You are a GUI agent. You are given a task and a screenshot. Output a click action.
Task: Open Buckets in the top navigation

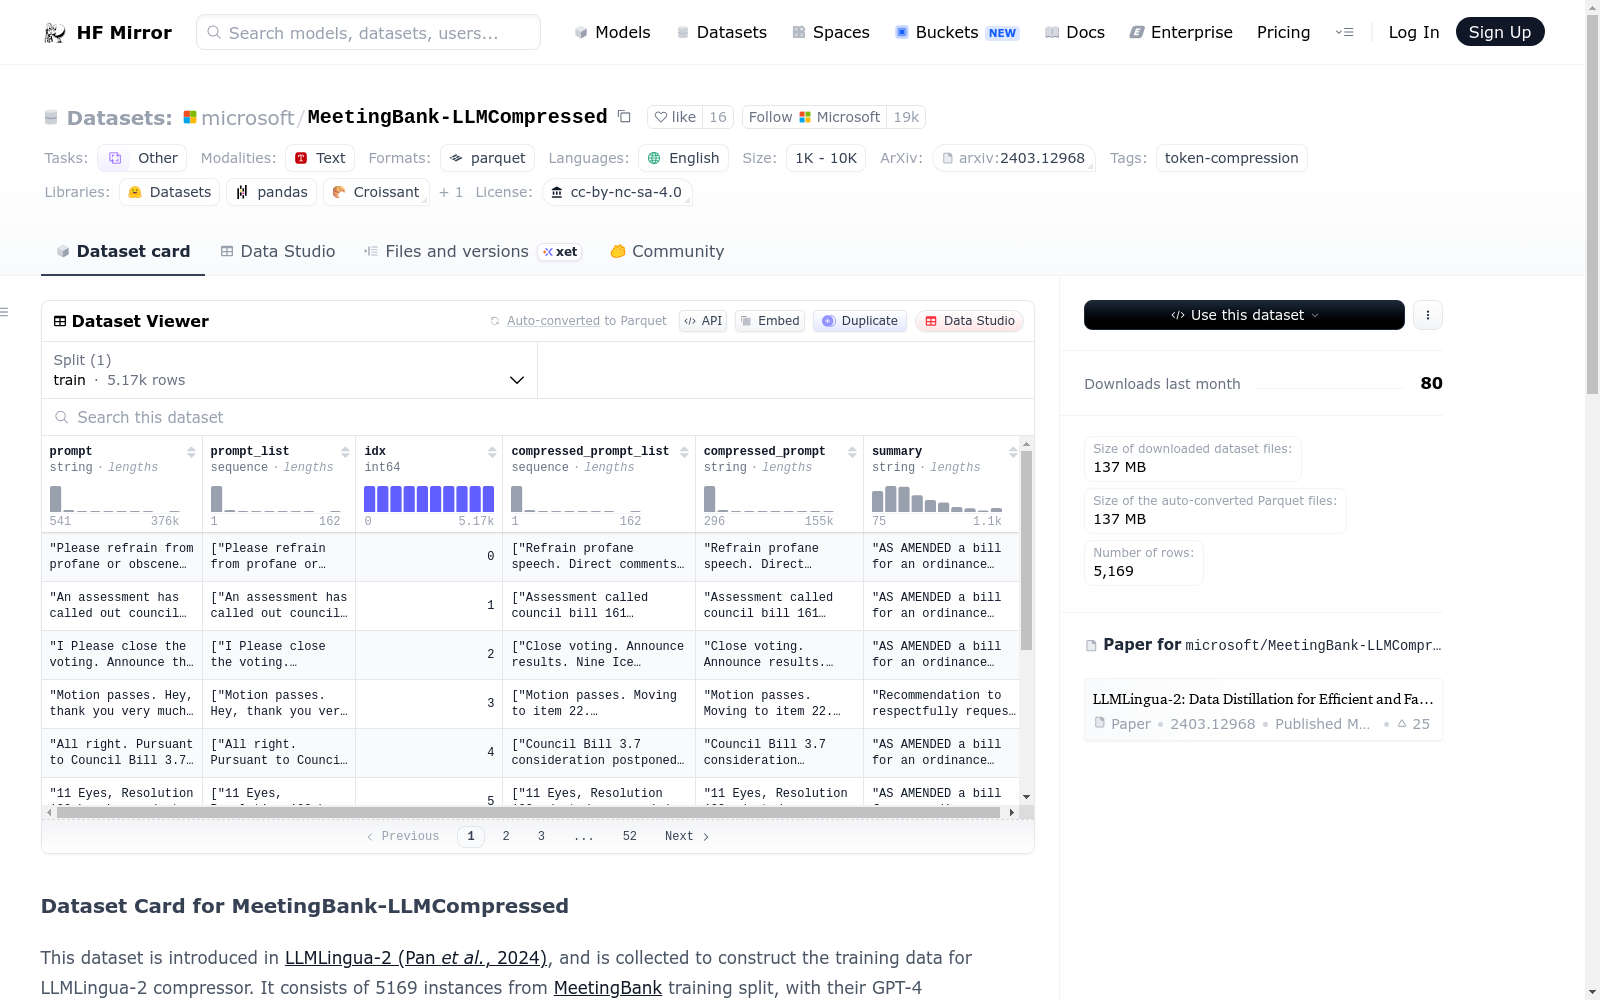pyautogui.click(x=956, y=32)
